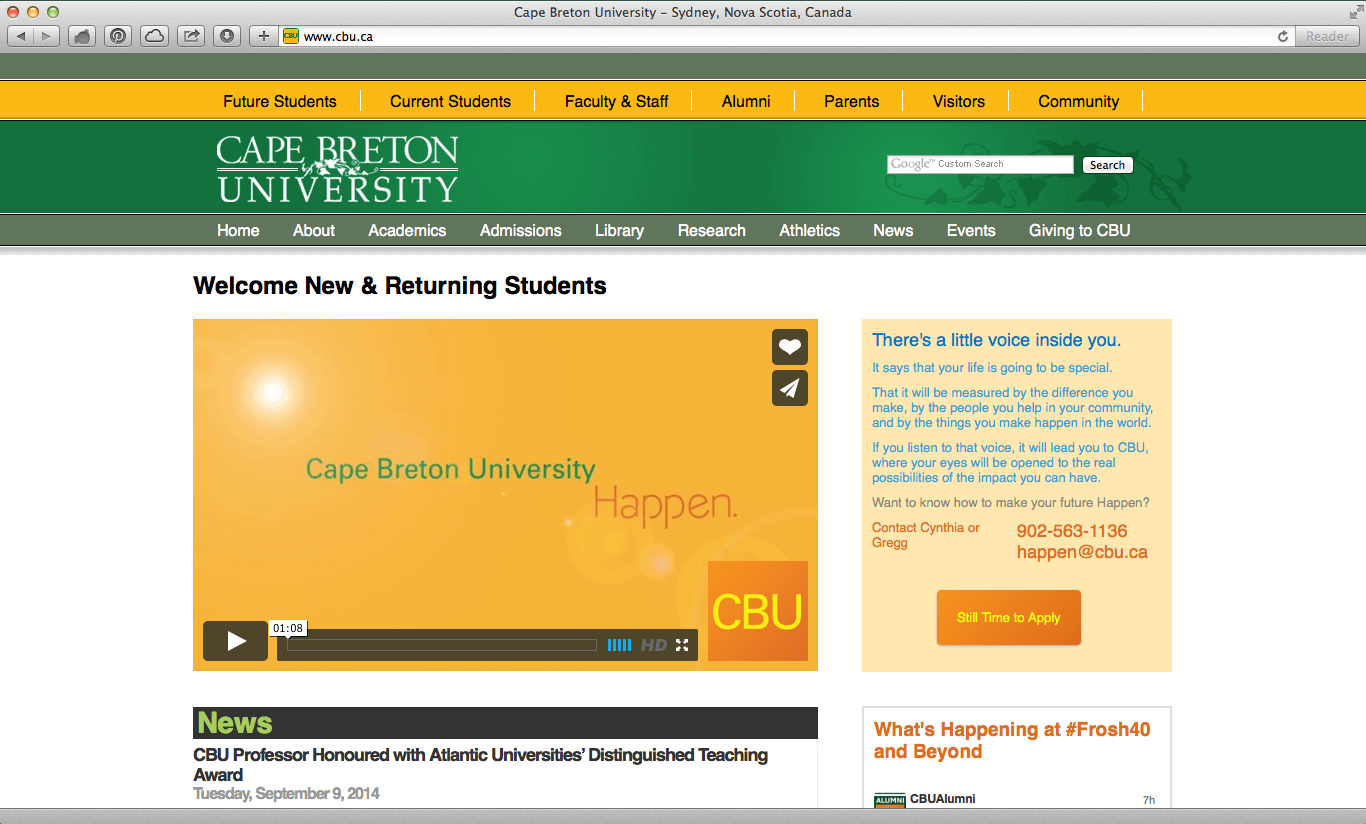
Task: Open iCloud Tabs cloud icon
Action: click(x=154, y=36)
